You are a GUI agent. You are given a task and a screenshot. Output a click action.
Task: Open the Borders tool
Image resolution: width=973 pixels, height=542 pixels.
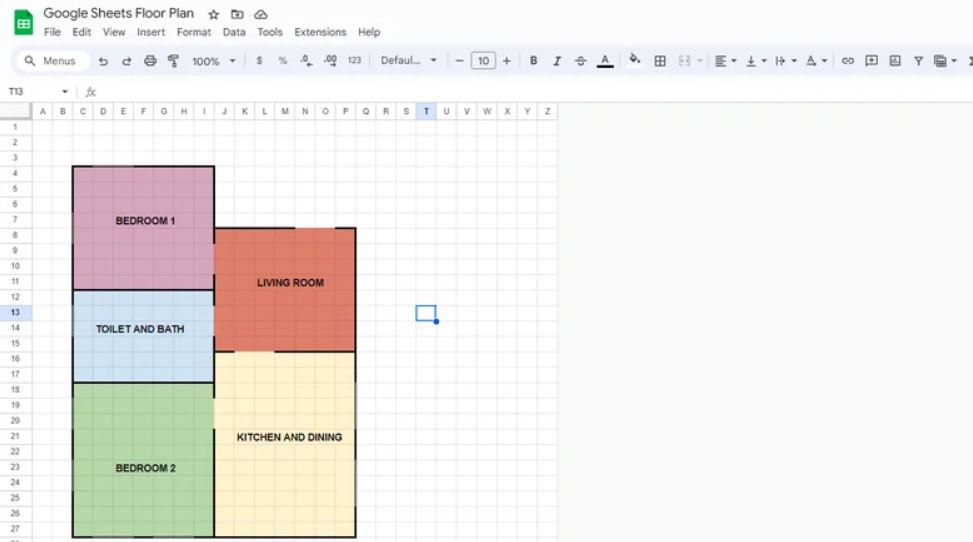coord(660,61)
